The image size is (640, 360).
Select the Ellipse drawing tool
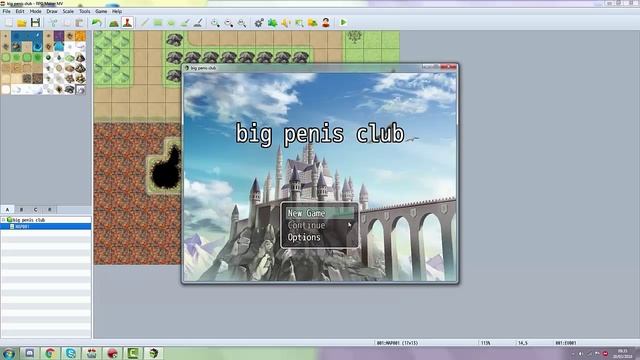coord(171,22)
